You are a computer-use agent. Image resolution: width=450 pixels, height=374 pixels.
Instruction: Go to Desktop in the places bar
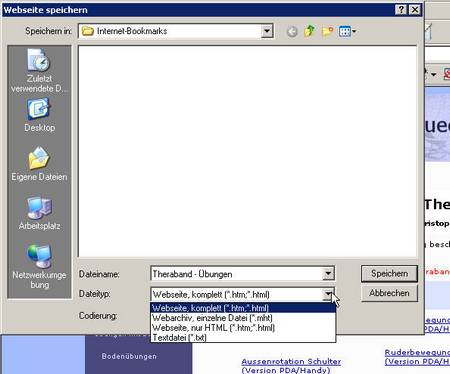[x=39, y=115]
